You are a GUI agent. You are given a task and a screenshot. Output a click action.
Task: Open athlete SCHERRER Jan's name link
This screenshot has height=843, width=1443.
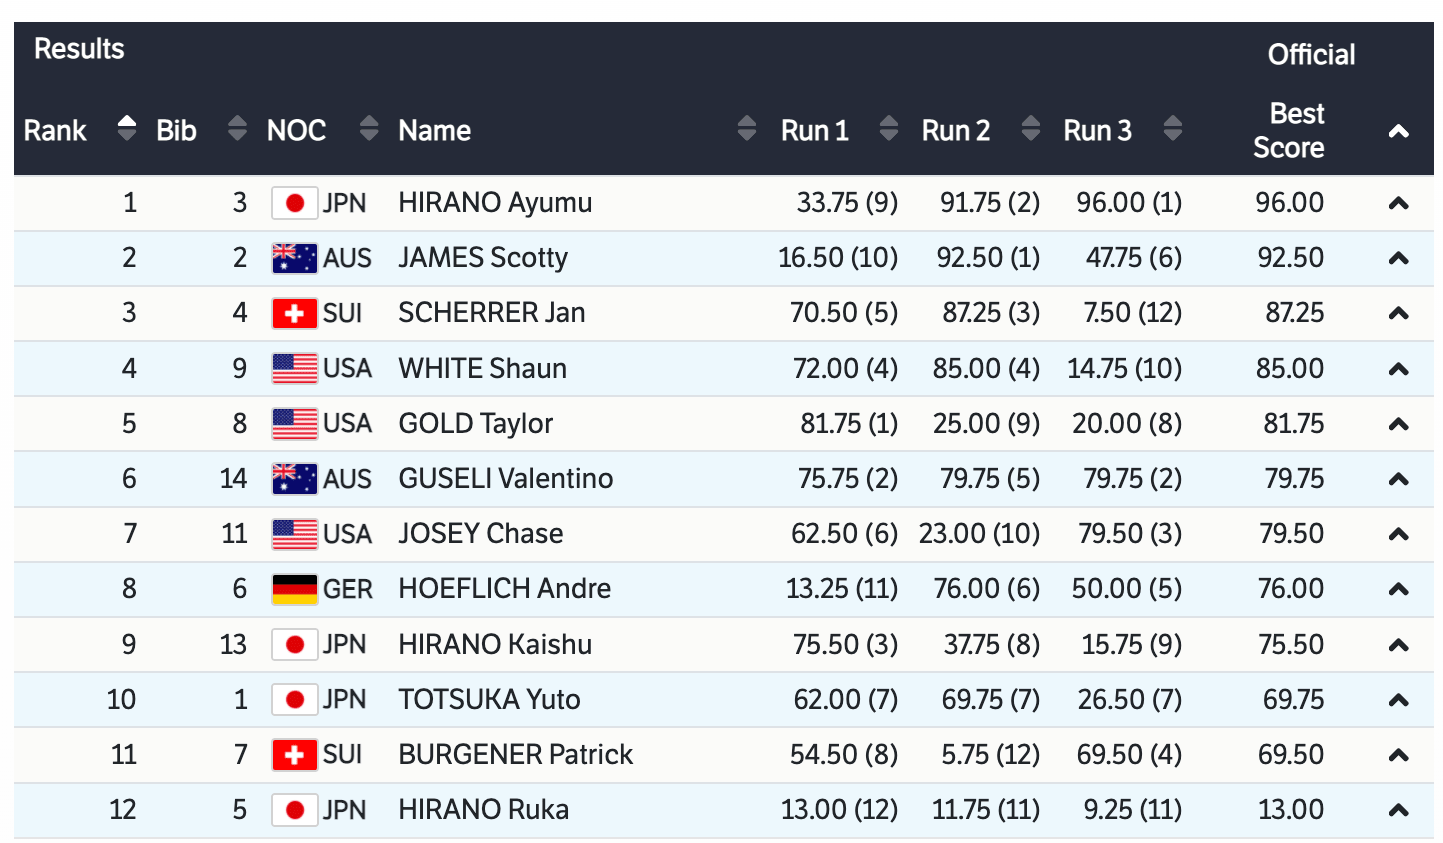(x=491, y=313)
